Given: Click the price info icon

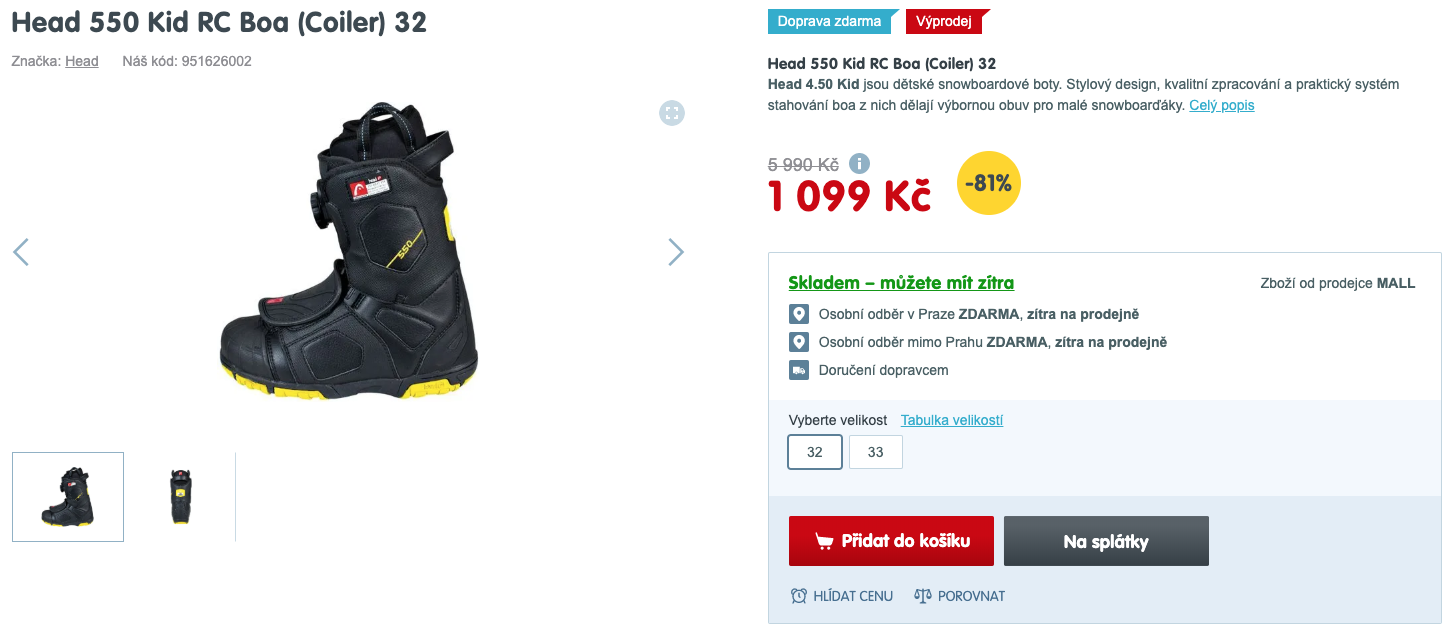Looking at the screenshot, I should (x=859, y=163).
